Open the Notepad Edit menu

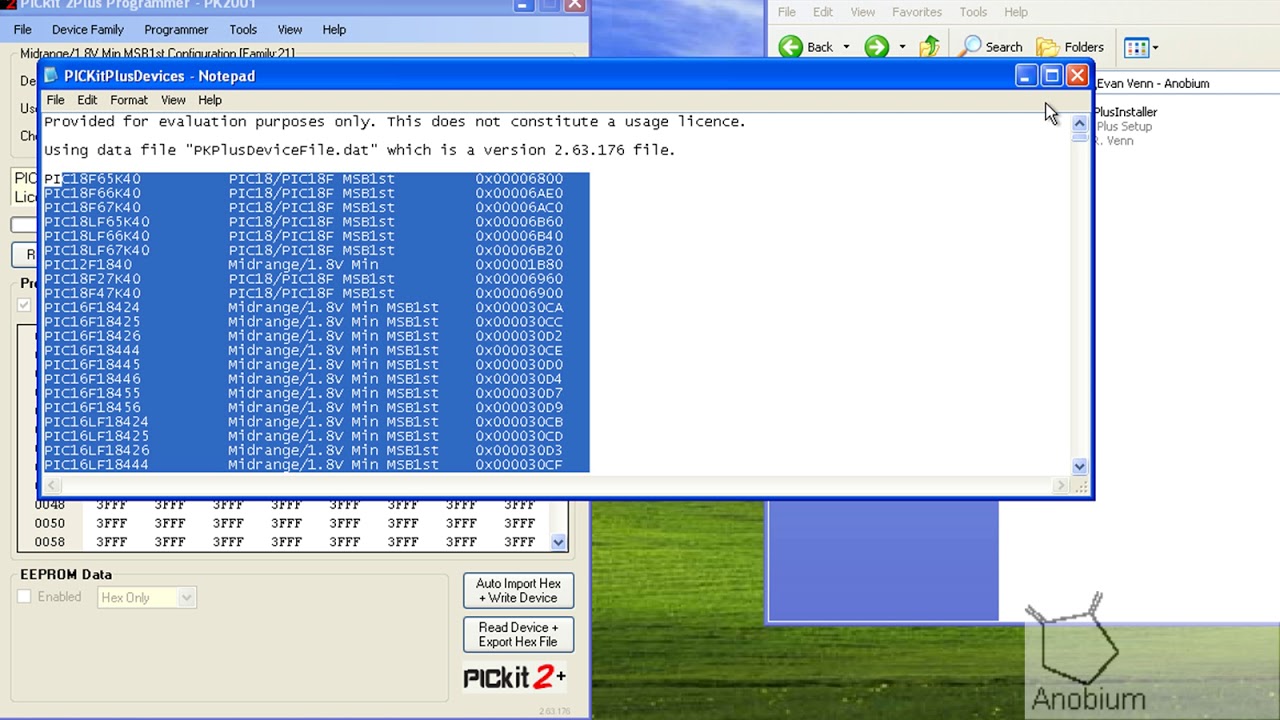point(87,100)
